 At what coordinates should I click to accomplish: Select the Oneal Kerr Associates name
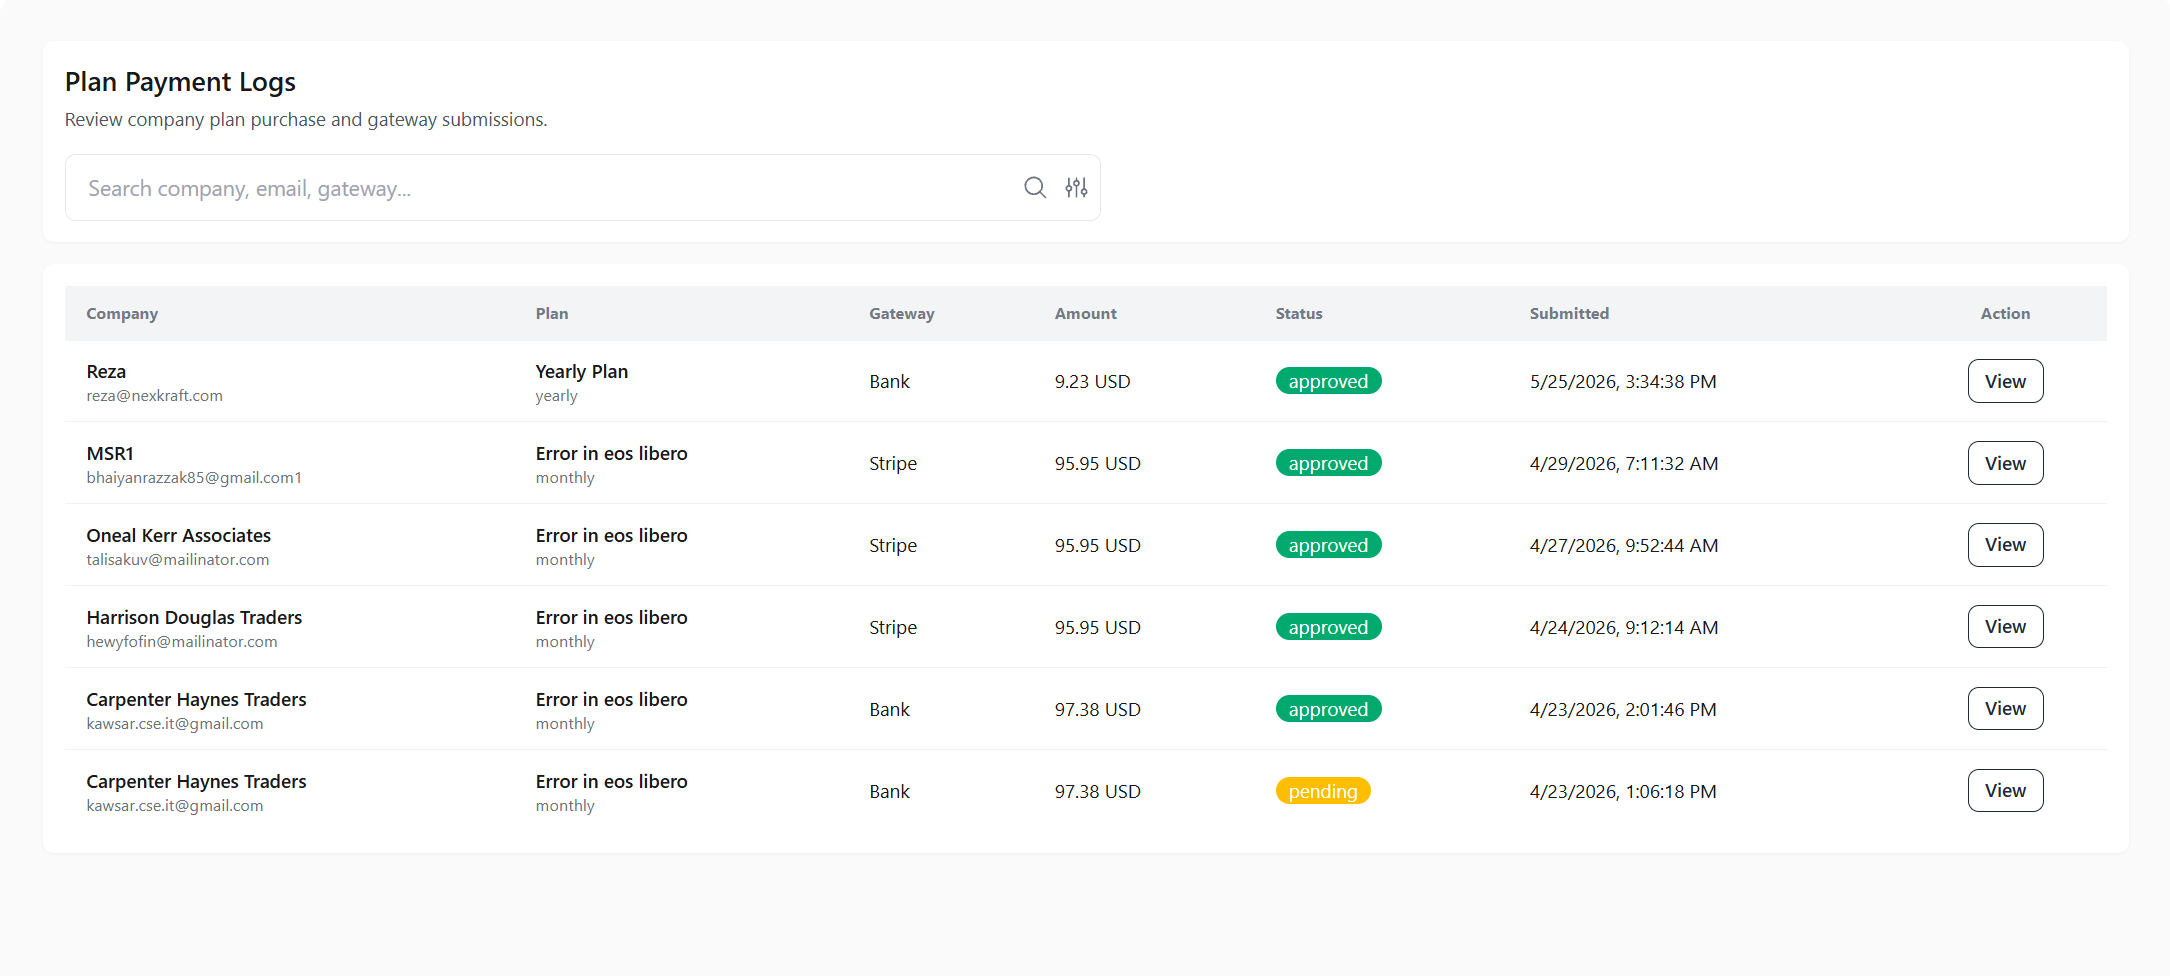pos(178,536)
